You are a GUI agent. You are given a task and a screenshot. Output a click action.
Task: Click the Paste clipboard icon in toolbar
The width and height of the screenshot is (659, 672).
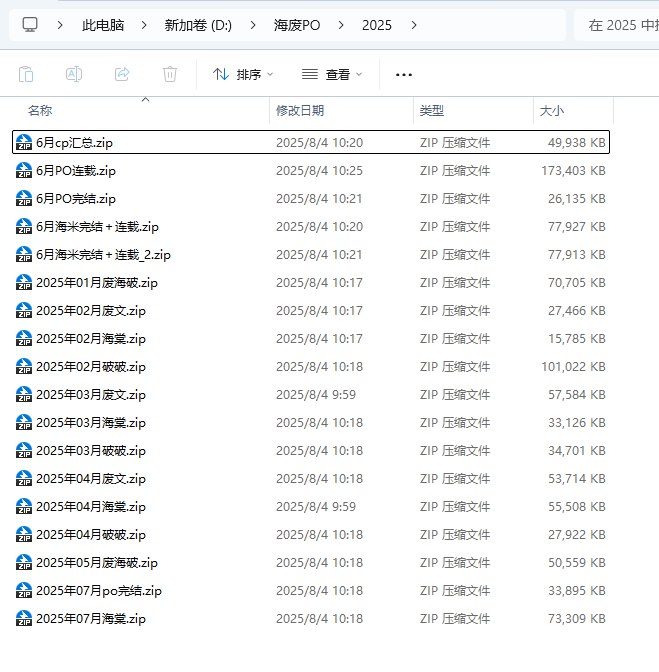(26, 74)
